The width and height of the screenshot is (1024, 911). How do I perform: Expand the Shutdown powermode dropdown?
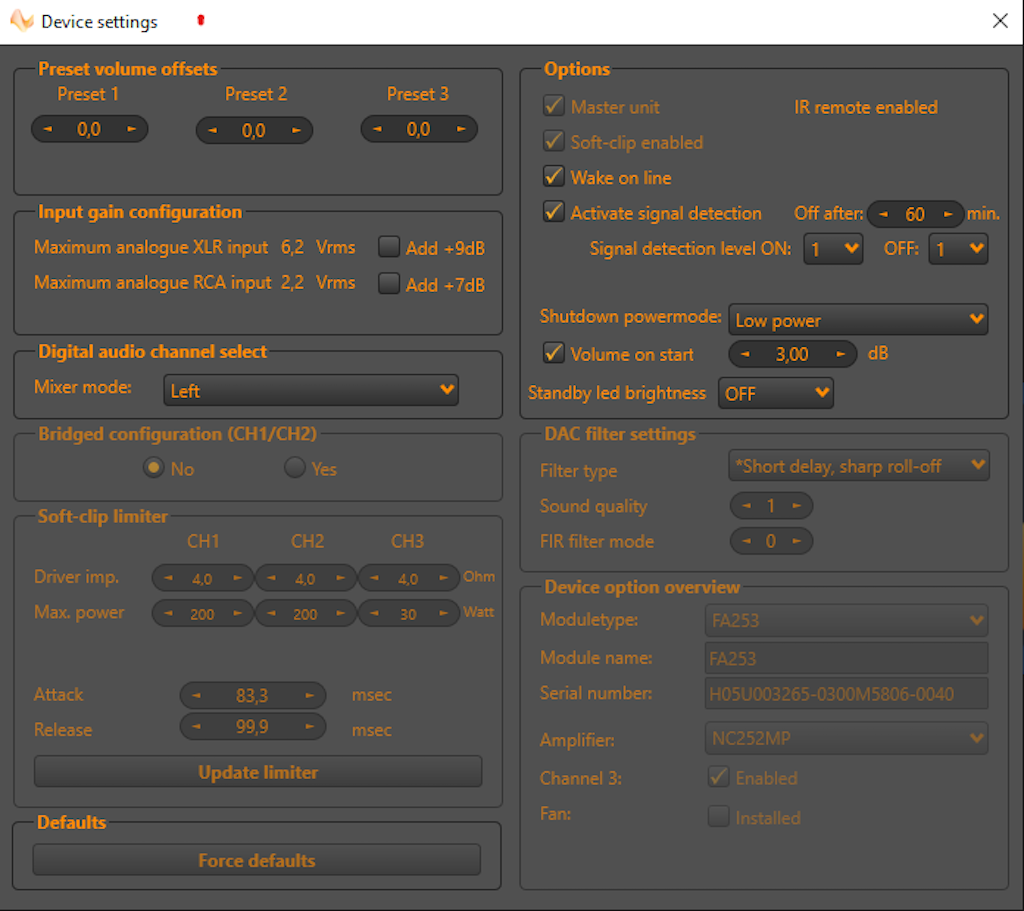(858, 320)
